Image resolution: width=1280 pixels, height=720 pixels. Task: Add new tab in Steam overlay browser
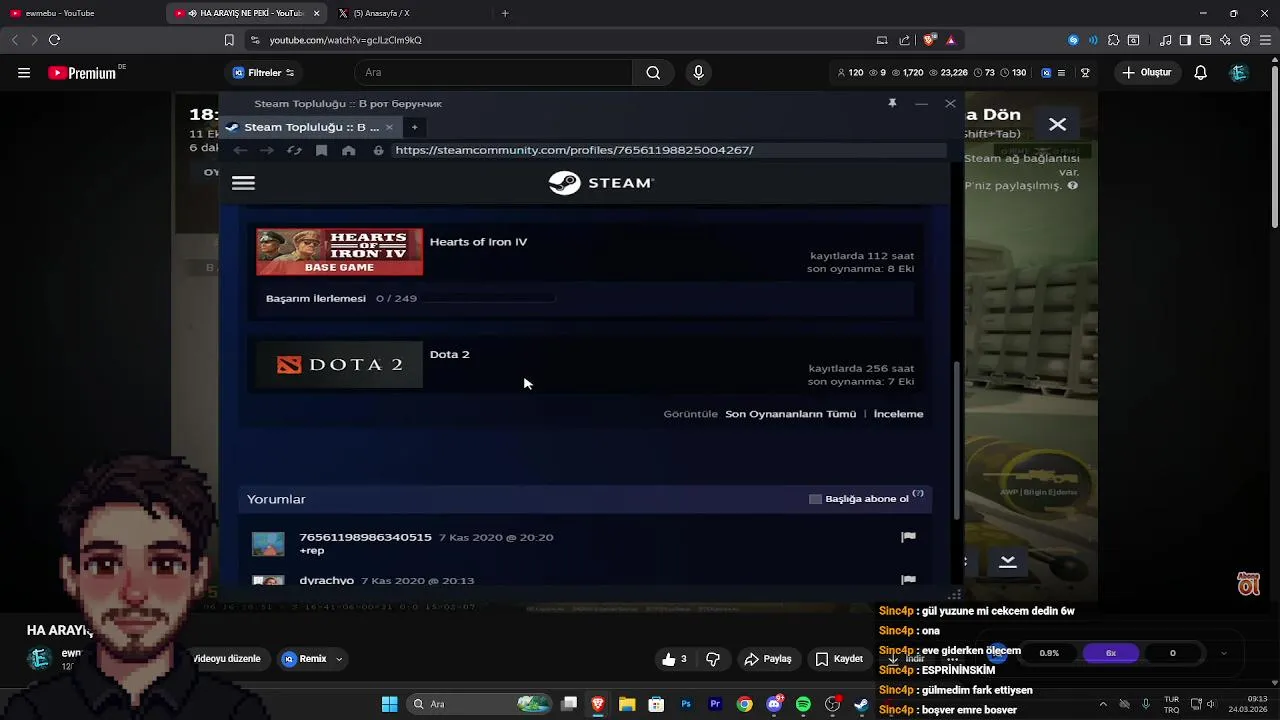414,127
